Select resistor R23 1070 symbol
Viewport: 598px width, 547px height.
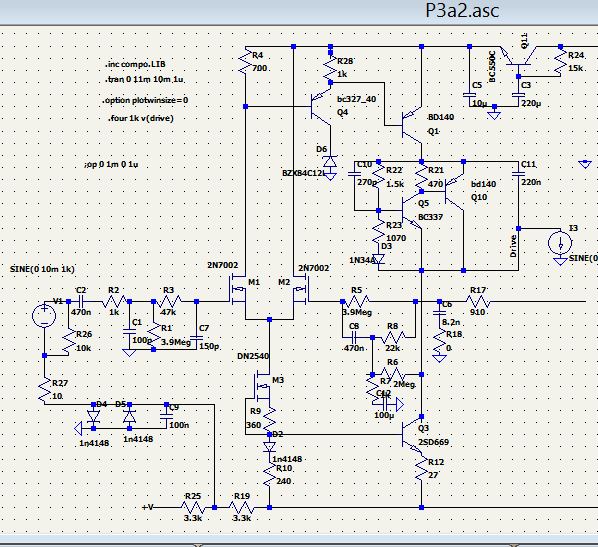click(378, 231)
